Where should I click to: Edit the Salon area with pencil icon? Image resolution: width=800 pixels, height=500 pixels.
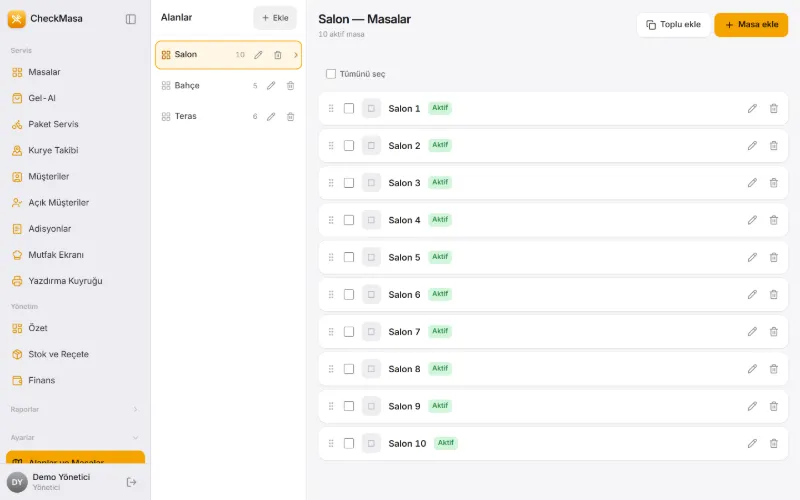[258, 55]
